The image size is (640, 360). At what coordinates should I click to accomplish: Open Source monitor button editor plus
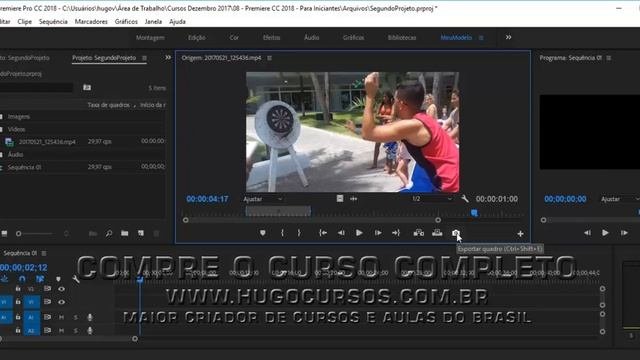point(520,234)
